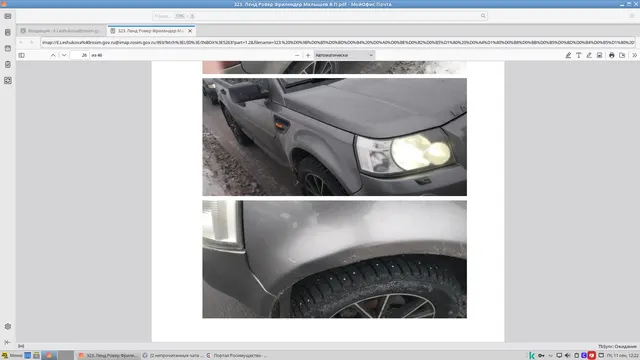640x360 pixels.
Task: Switch to Портал Росимущество taskbar window
Action: pos(237,356)
